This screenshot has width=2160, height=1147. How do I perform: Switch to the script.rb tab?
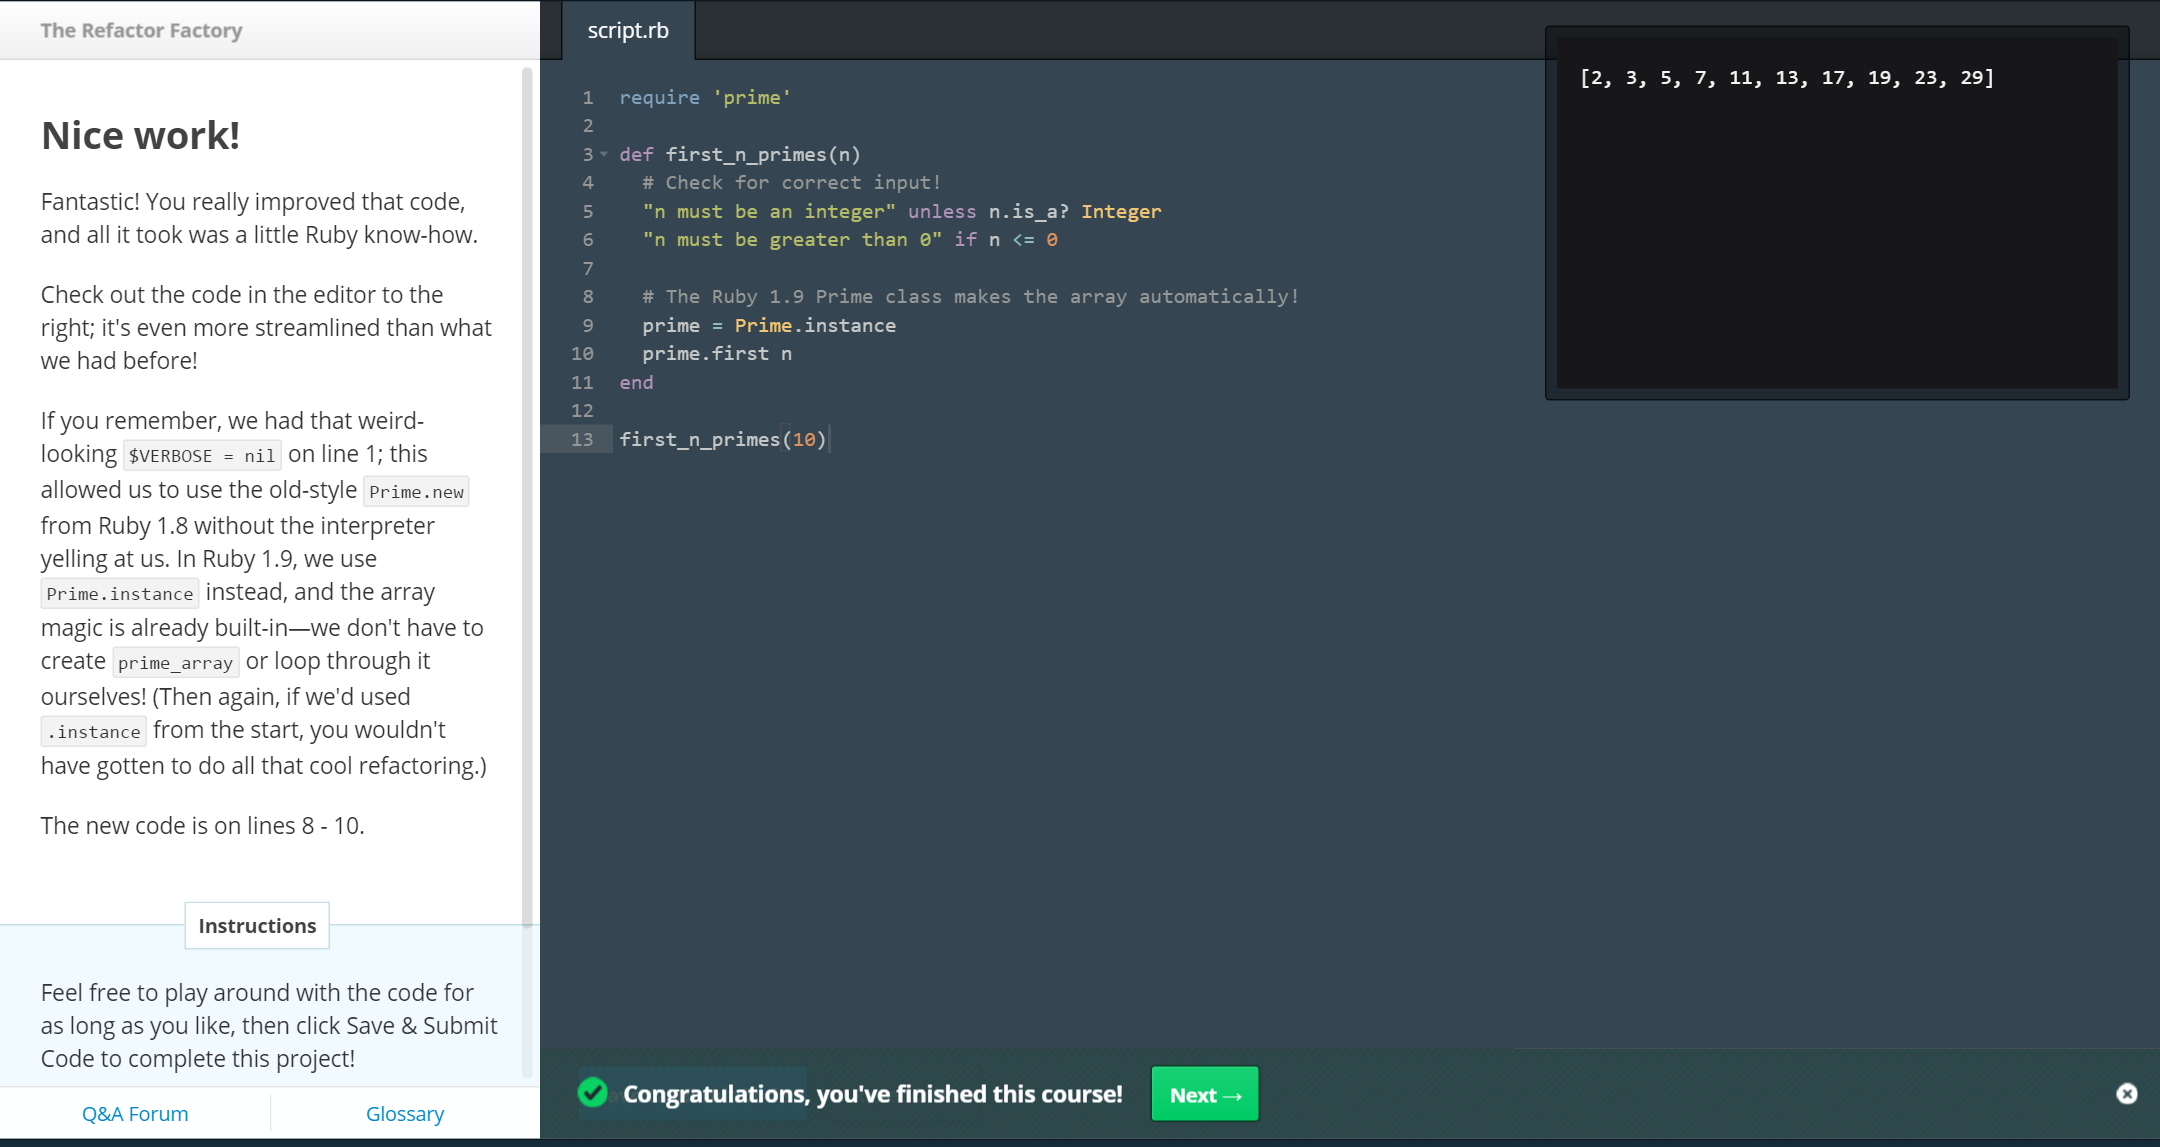coord(628,30)
